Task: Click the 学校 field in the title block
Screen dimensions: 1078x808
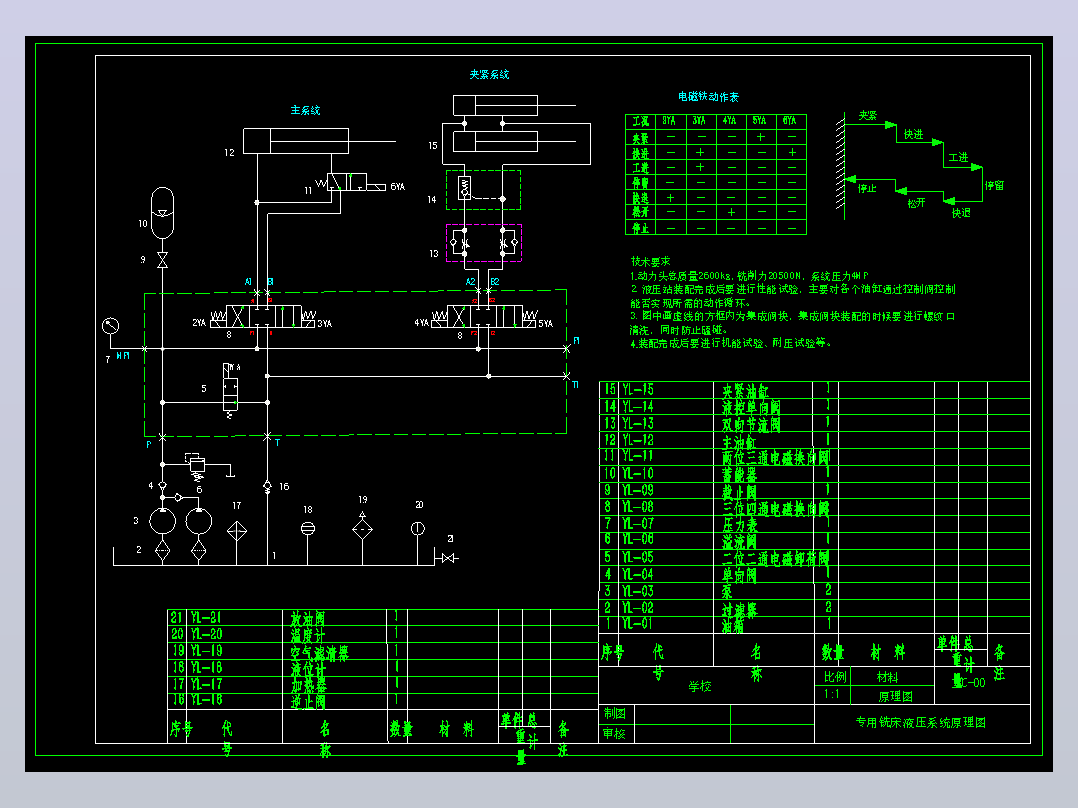Action: pos(700,686)
